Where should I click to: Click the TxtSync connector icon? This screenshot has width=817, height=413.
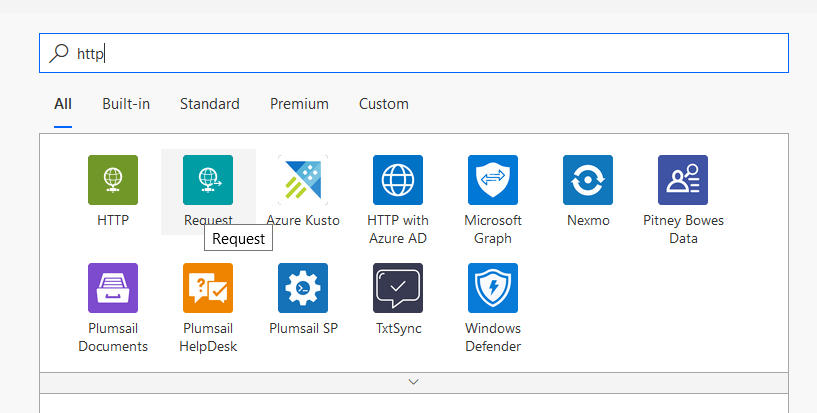tap(398, 288)
